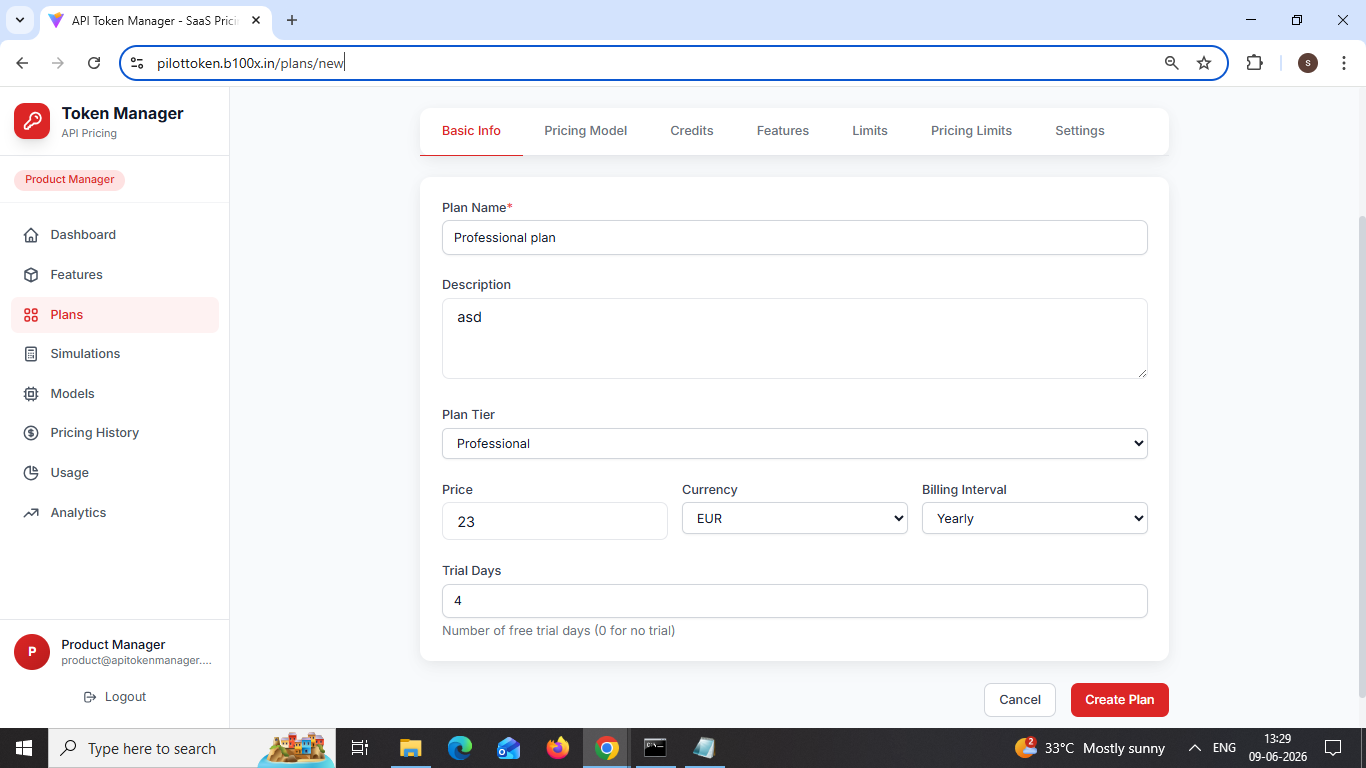Click the page vertical scrollbar
The width and height of the screenshot is (1366, 768).
[1360, 455]
